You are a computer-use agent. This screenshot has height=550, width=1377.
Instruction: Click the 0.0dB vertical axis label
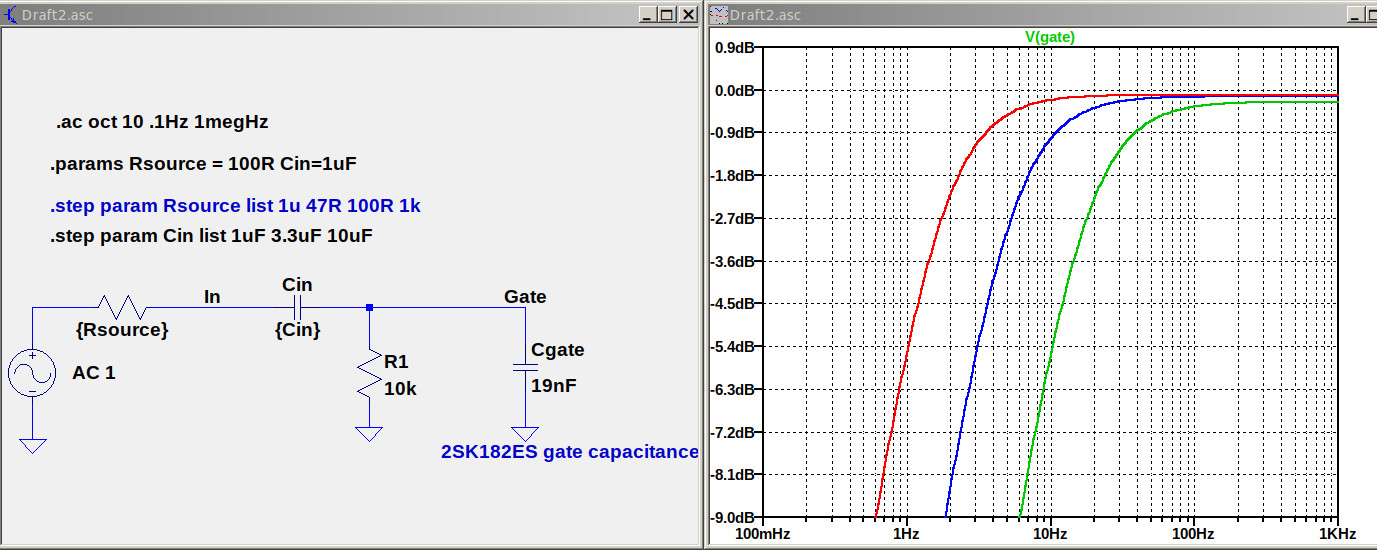pyautogui.click(x=733, y=90)
